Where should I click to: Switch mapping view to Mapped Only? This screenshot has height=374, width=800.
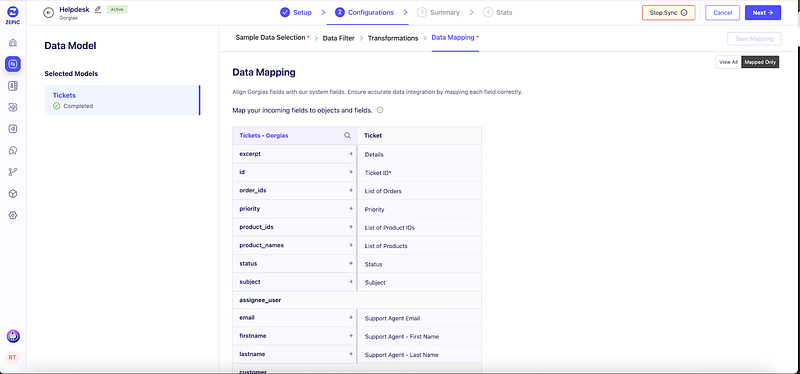[x=760, y=62]
